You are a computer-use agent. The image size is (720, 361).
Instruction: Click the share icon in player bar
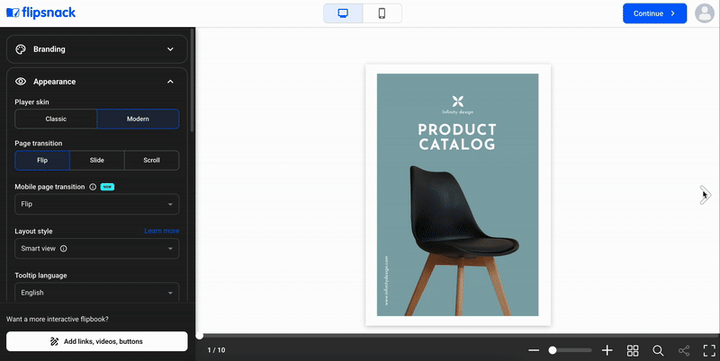tap(684, 350)
